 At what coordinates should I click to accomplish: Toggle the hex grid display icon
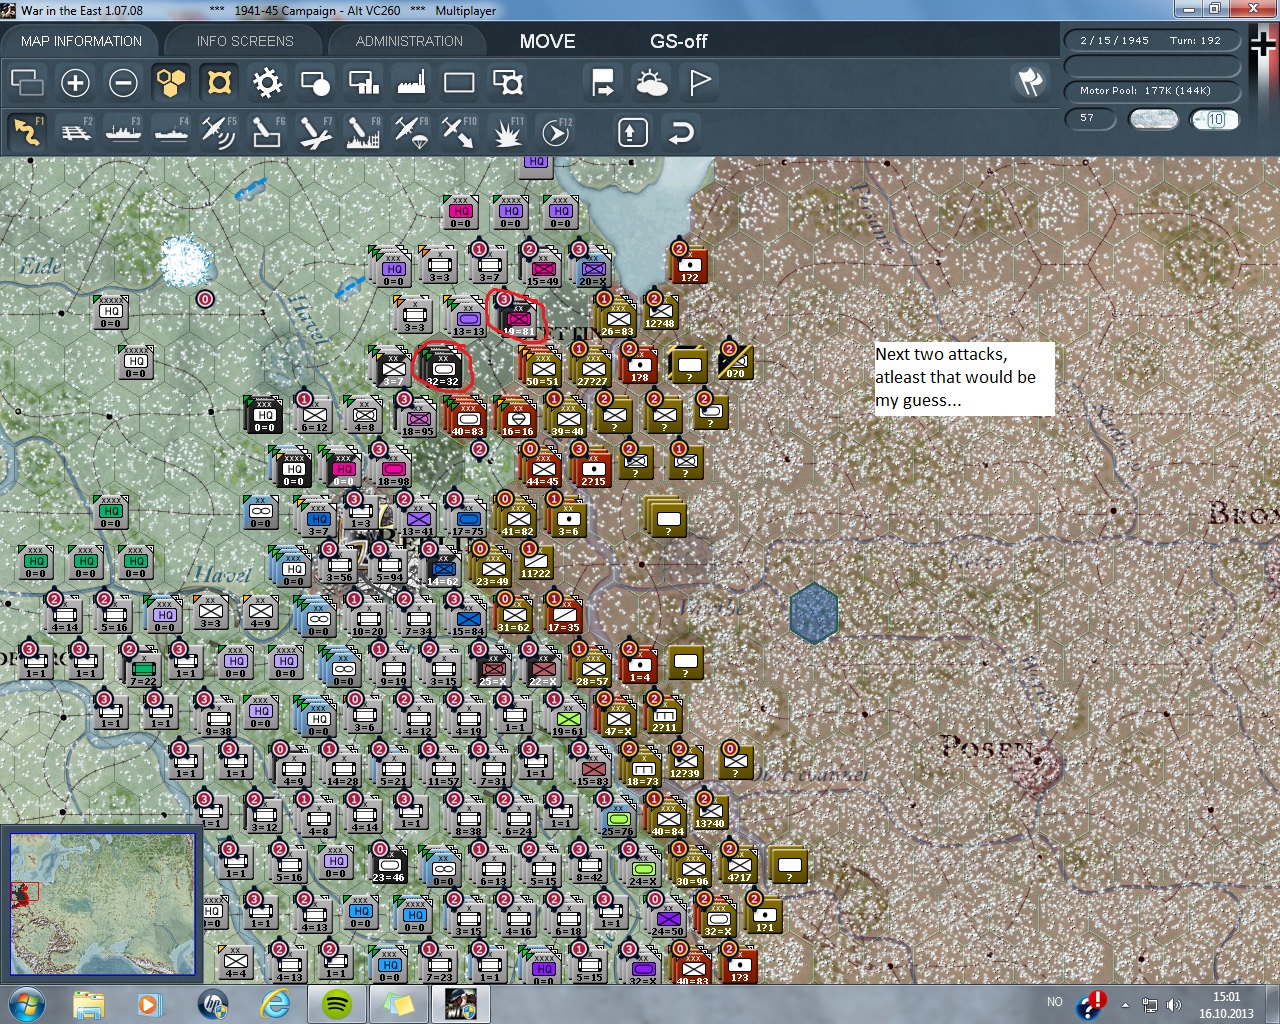click(171, 83)
